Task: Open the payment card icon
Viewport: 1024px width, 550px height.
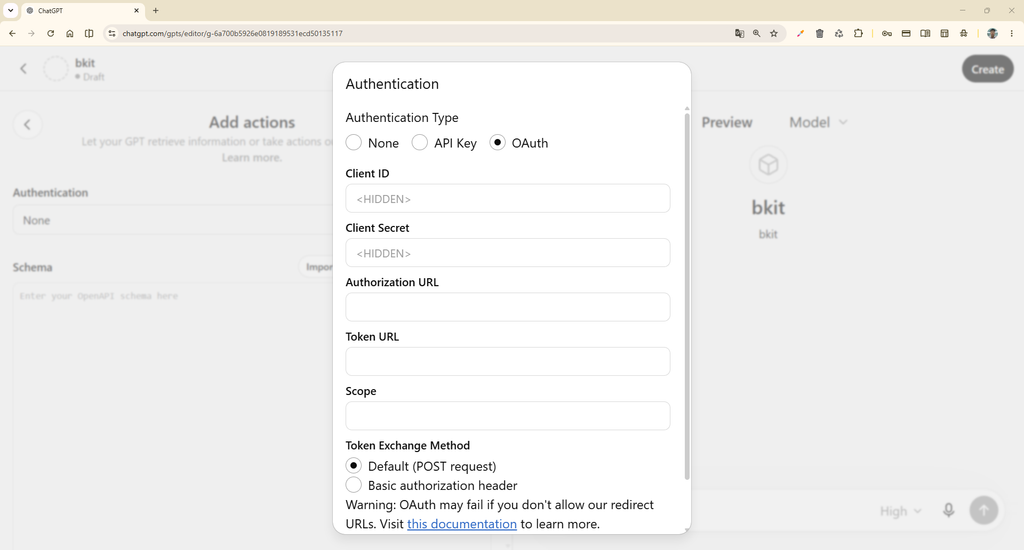Action: coord(906,33)
